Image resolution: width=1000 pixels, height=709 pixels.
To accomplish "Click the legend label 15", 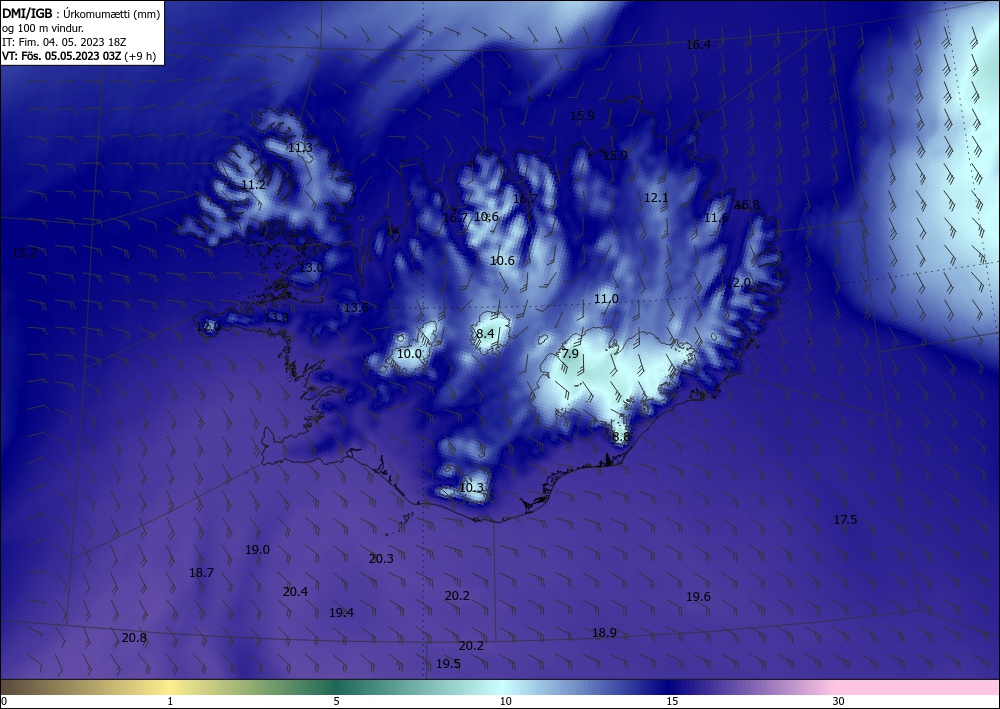I will point(672,702).
